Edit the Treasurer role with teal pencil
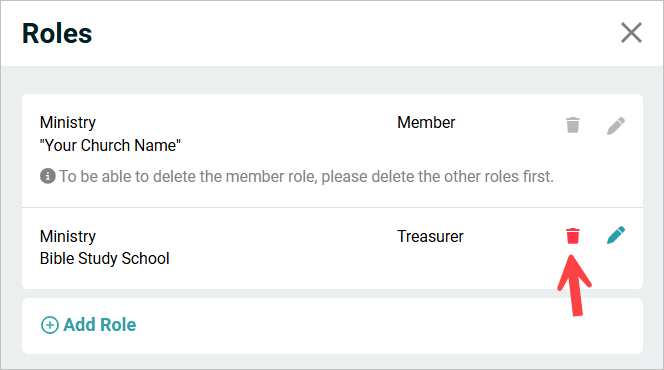This screenshot has height=370, width=664. tap(616, 235)
